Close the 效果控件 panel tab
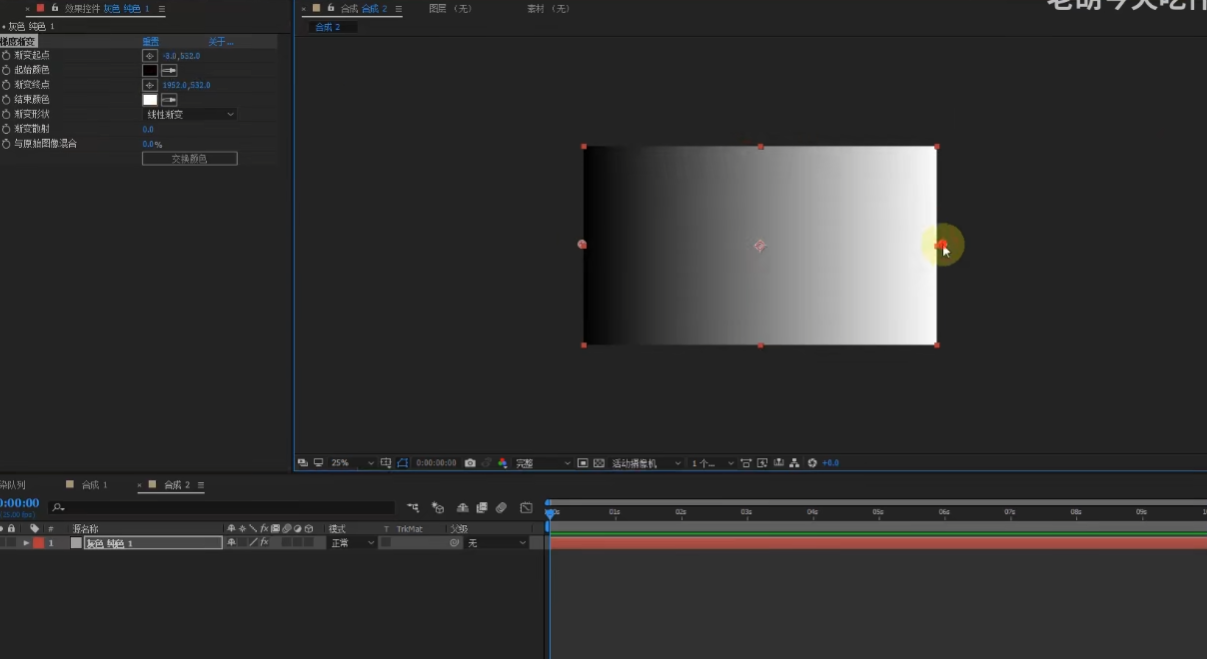The height and width of the screenshot is (659, 1207). tap(27, 9)
